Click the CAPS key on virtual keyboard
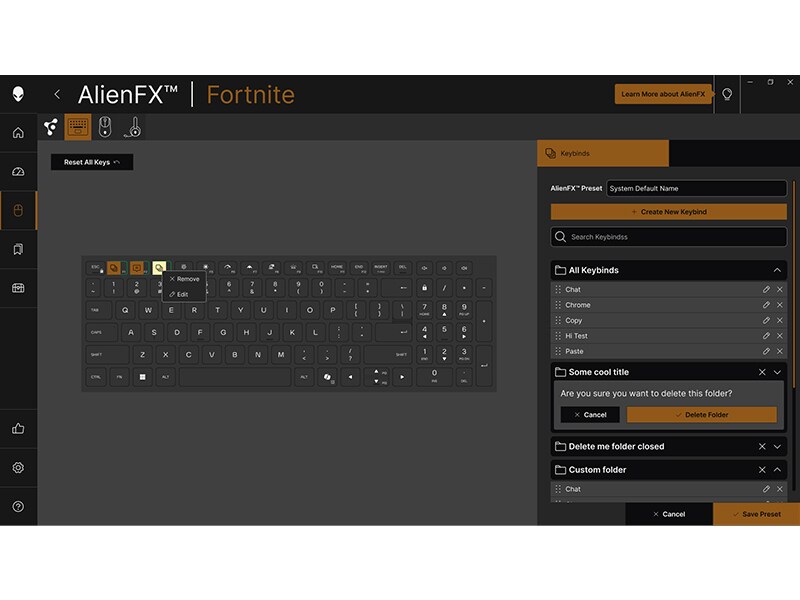 (x=101, y=332)
